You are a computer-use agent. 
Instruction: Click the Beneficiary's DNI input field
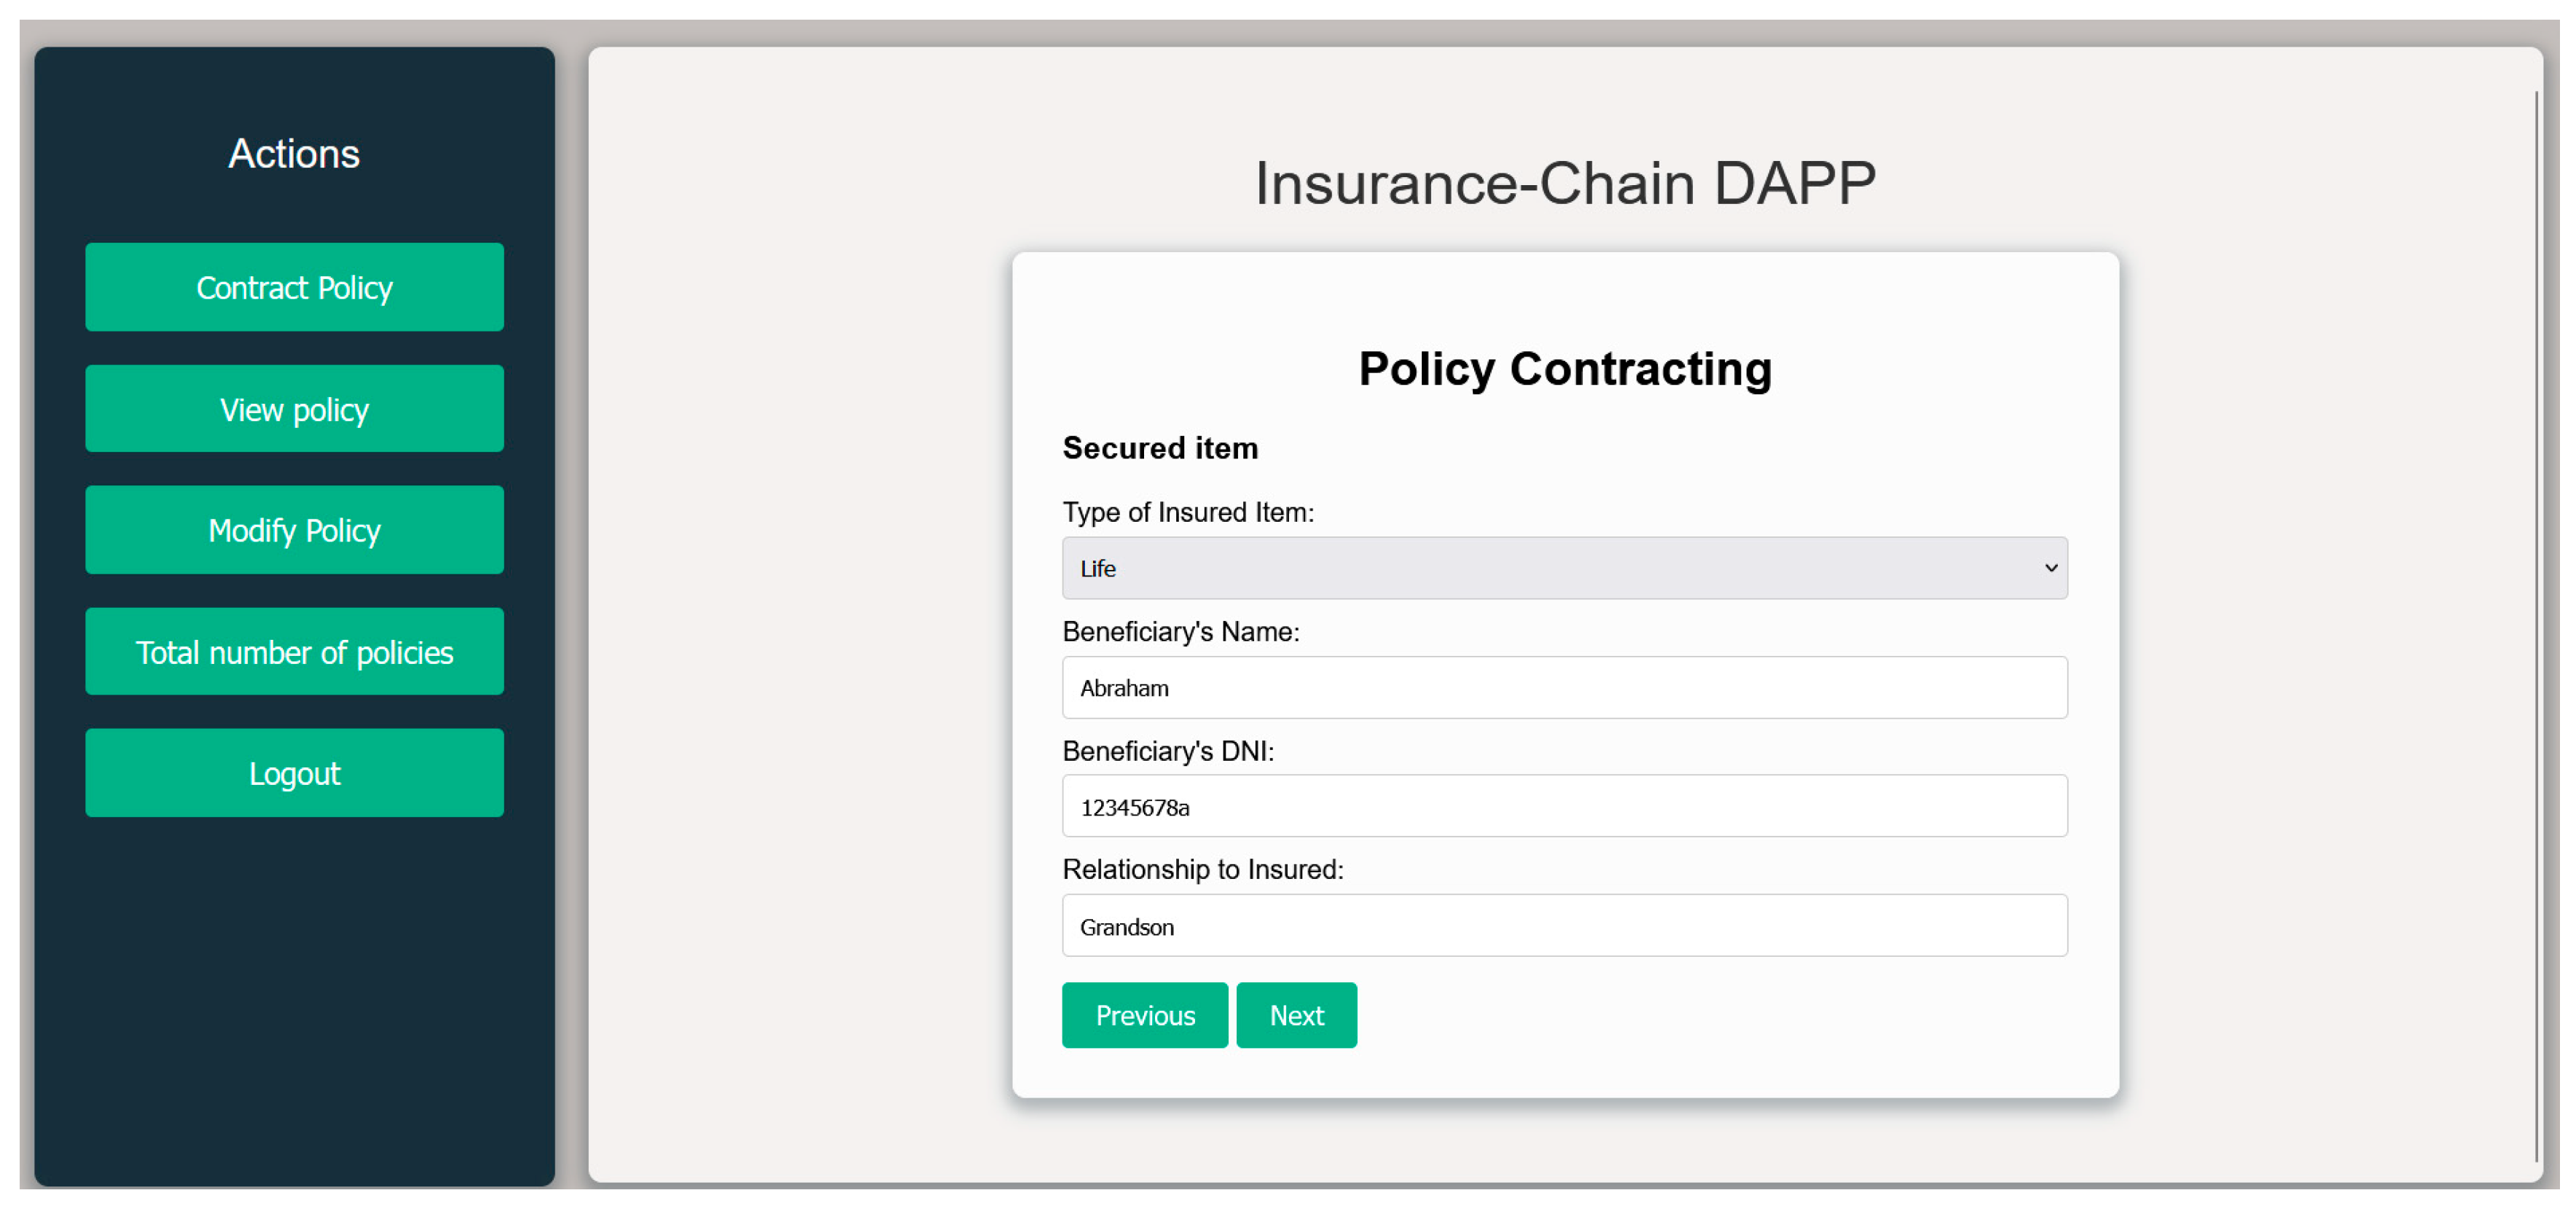pos(1564,807)
